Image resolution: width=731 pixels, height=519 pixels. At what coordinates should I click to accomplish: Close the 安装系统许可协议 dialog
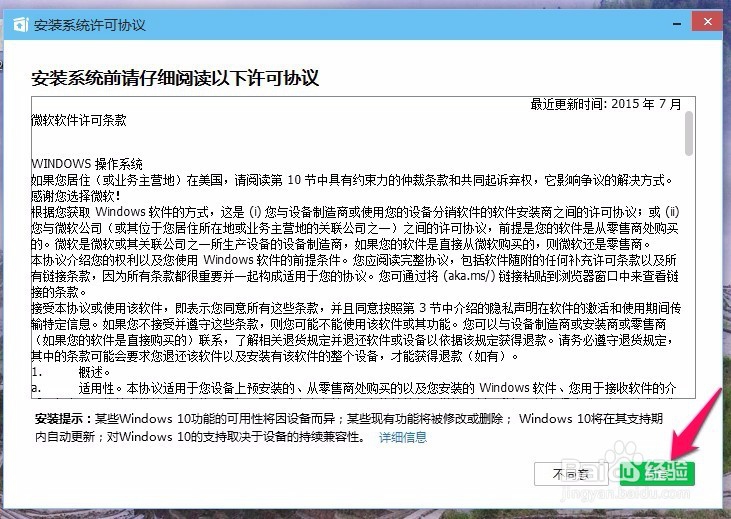pyautogui.click(x=707, y=22)
